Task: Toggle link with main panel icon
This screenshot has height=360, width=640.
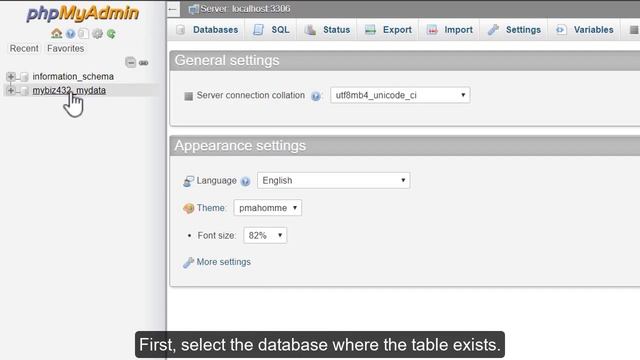Action: 143,63
